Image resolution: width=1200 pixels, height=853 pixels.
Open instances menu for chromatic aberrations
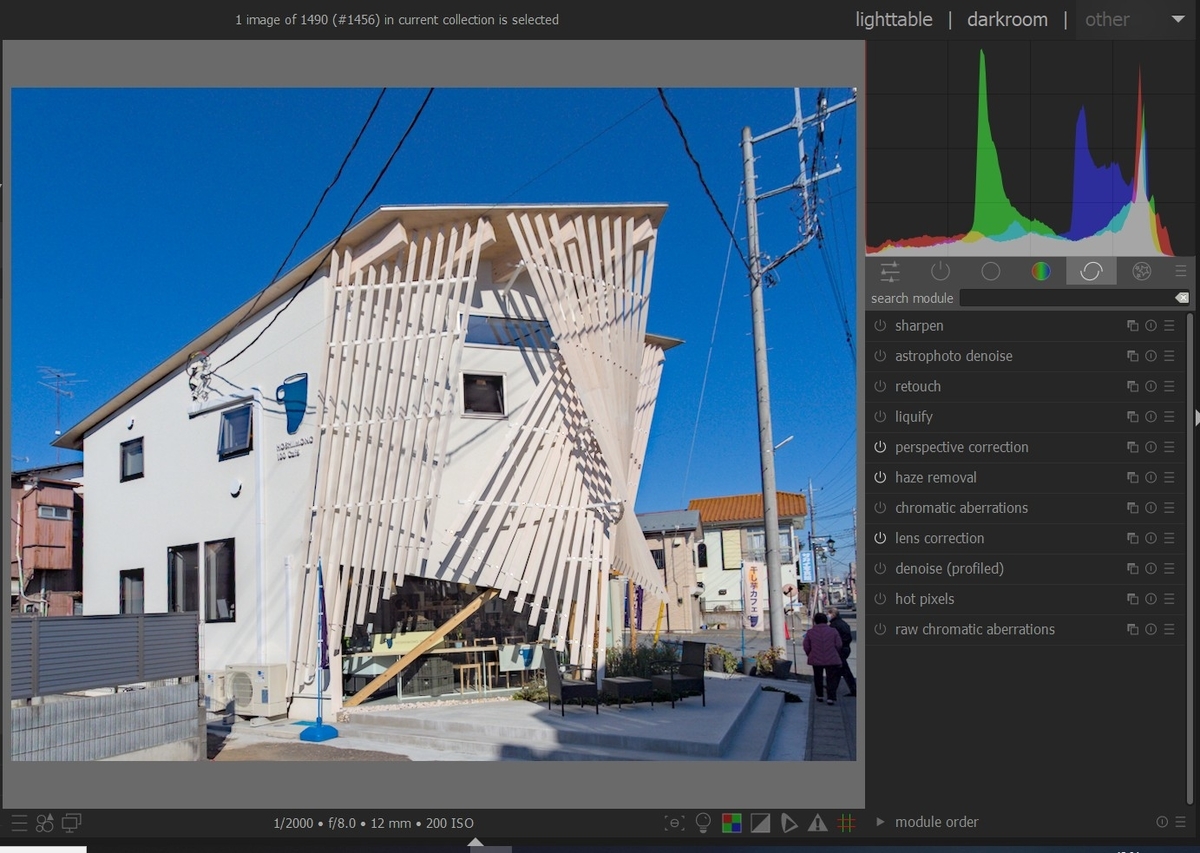1133,508
